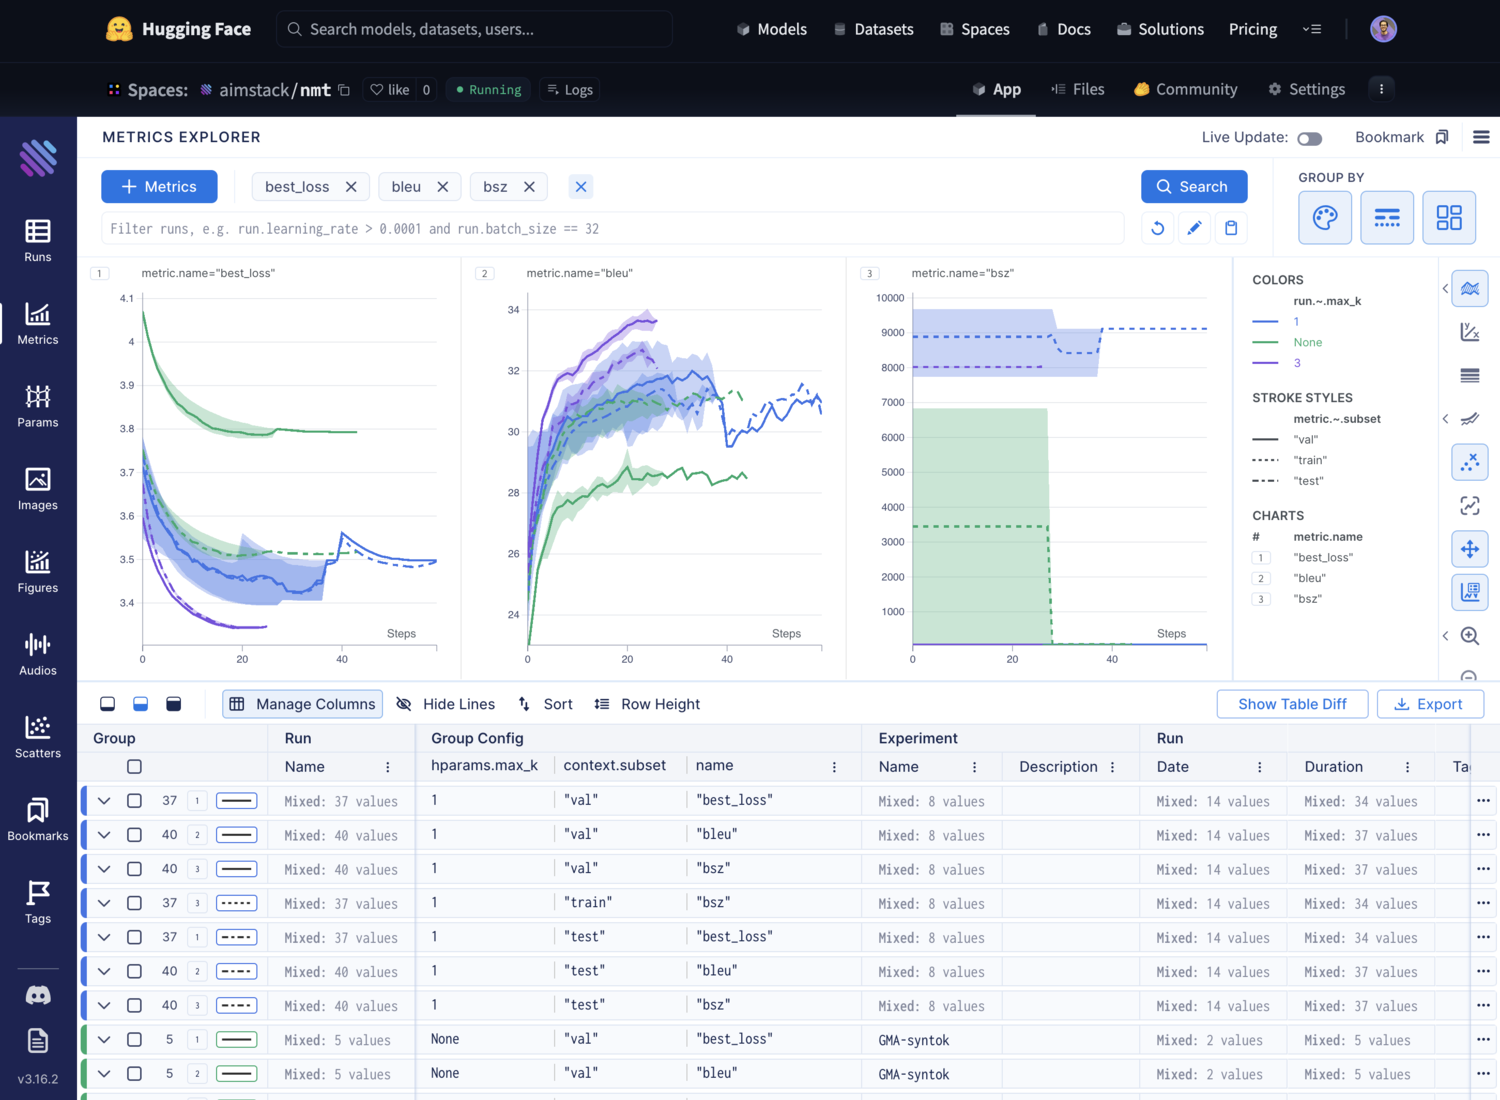The width and height of the screenshot is (1500, 1100).
Task: Open the smoothing options arrow
Action: [1445, 419]
